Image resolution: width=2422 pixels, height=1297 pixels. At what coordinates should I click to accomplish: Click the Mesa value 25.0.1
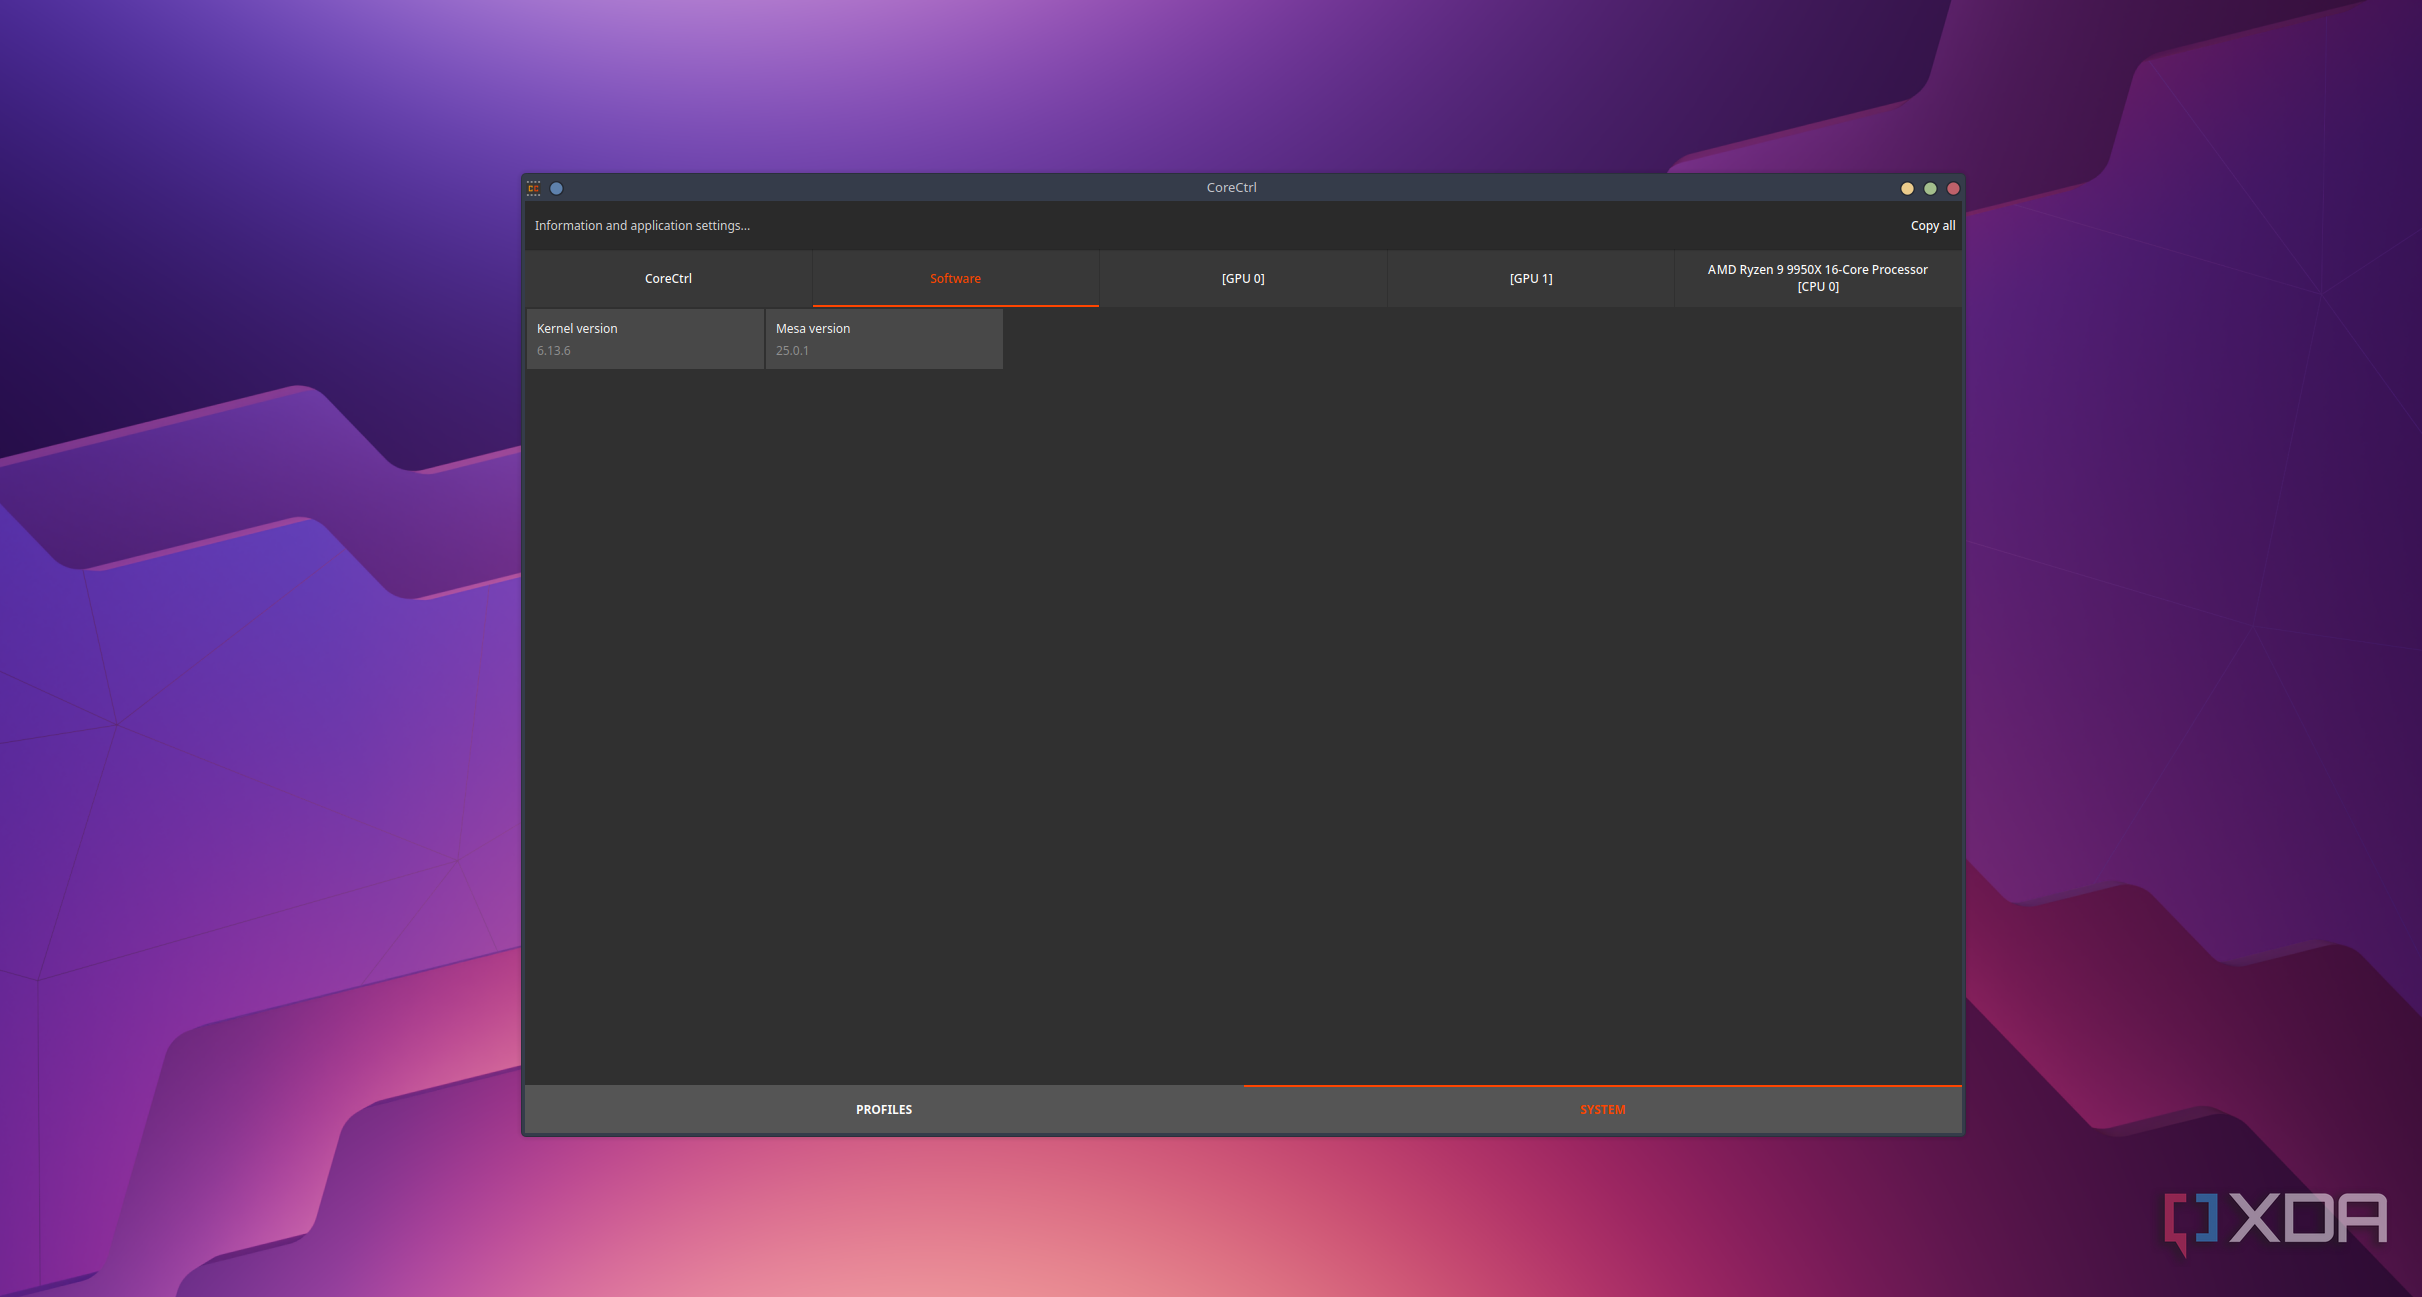792,351
